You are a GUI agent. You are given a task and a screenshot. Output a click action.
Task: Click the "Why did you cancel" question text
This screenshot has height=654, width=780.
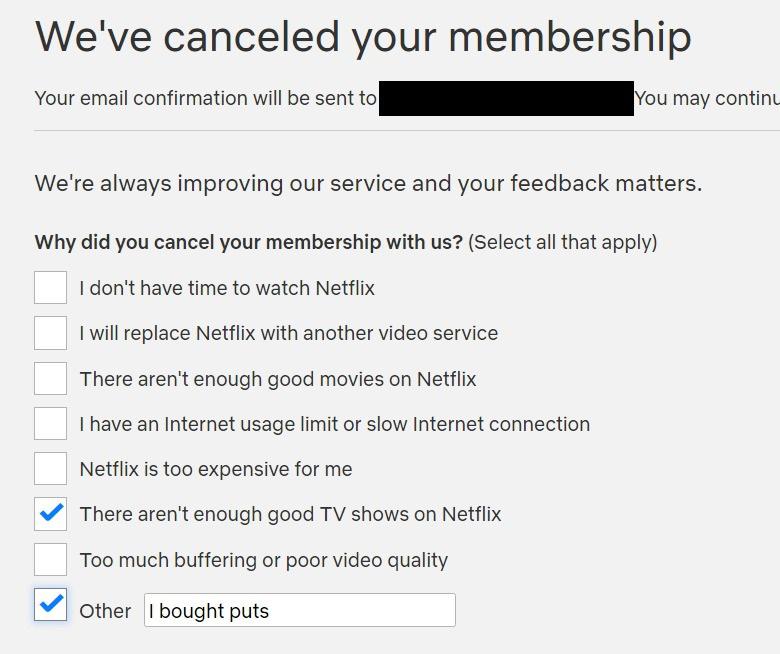[248, 242]
